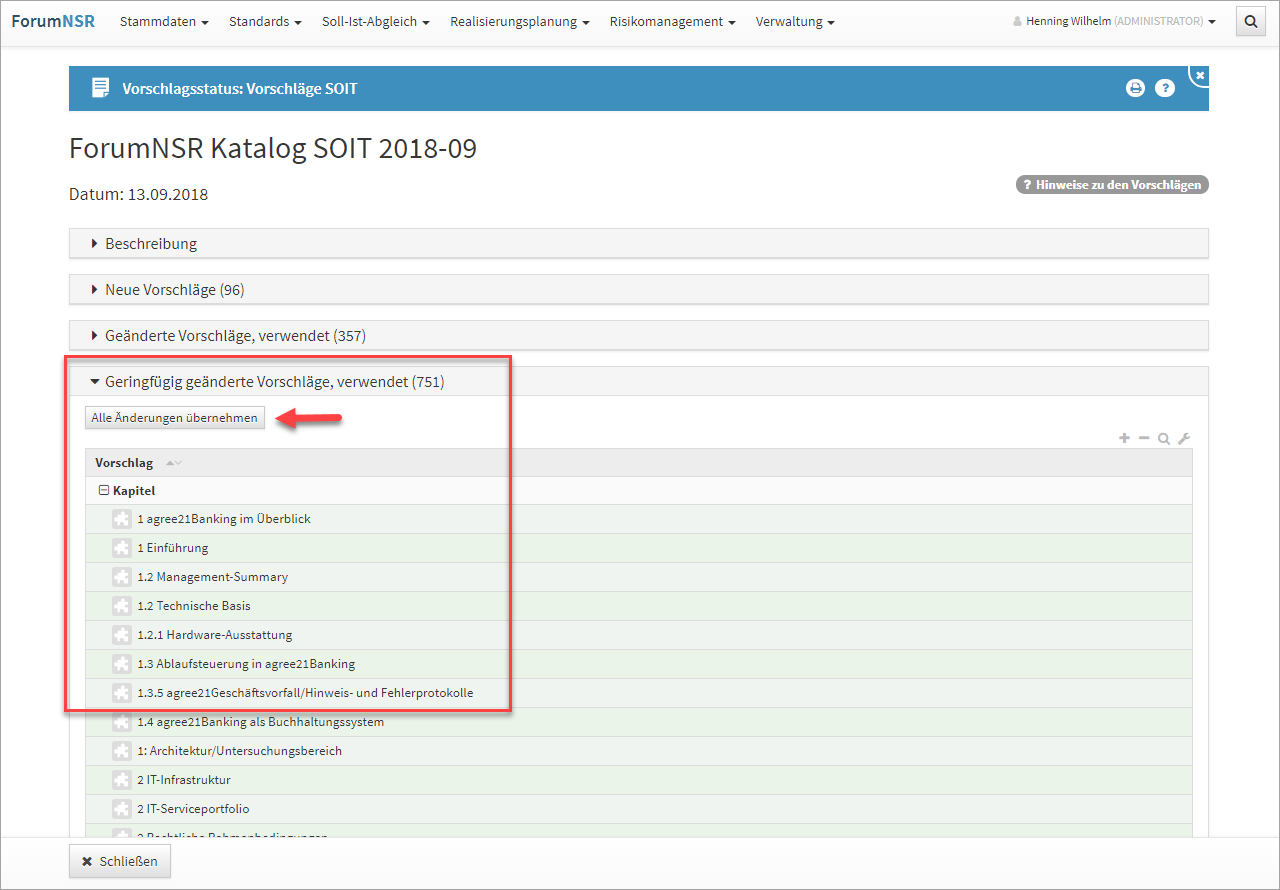
Task: Click the search magnifier button in navbar
Action: pyautogui.click(x=1251, y=22)
